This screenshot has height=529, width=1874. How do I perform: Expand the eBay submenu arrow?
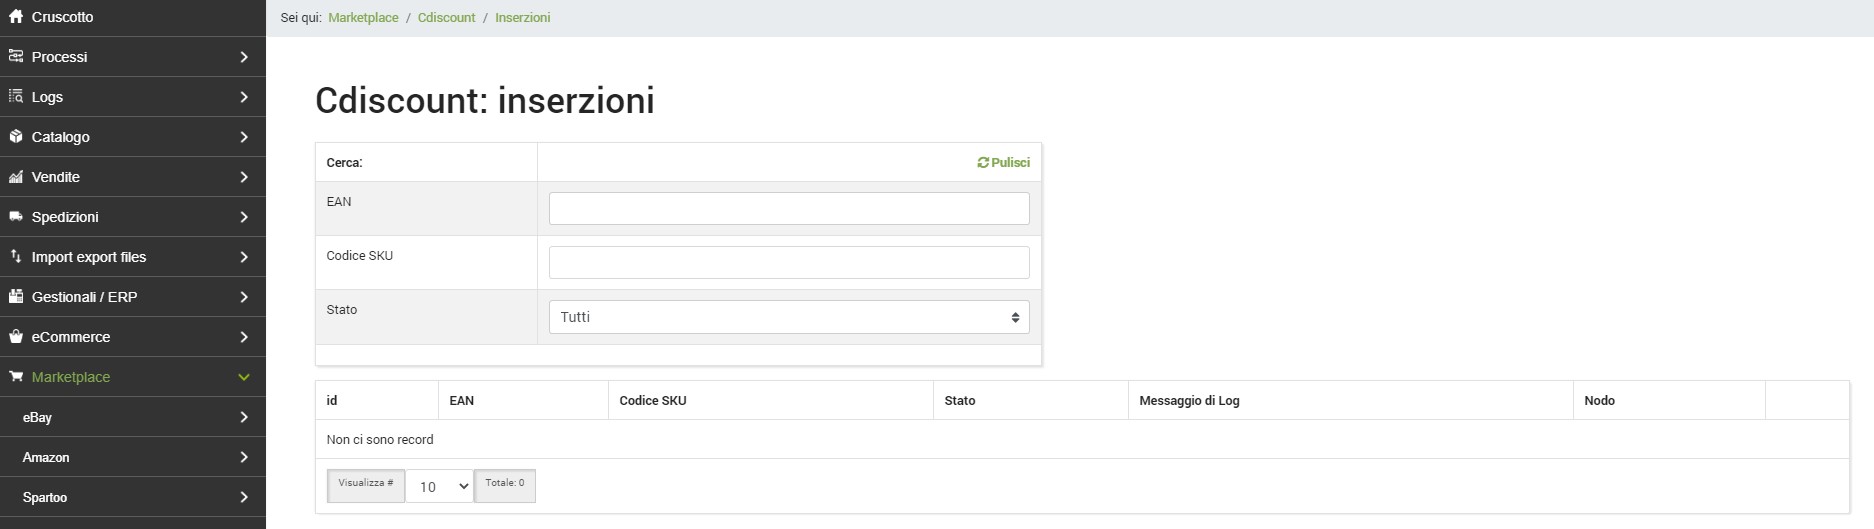pos(244,417)
